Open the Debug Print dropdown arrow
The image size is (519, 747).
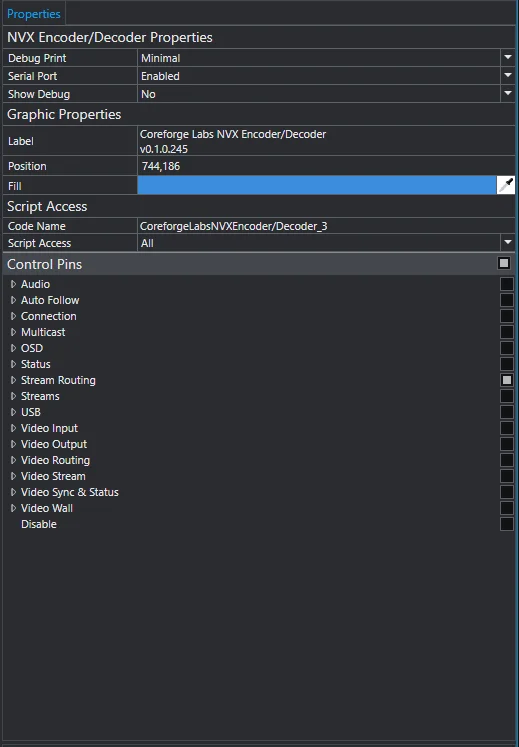(508, 58)
